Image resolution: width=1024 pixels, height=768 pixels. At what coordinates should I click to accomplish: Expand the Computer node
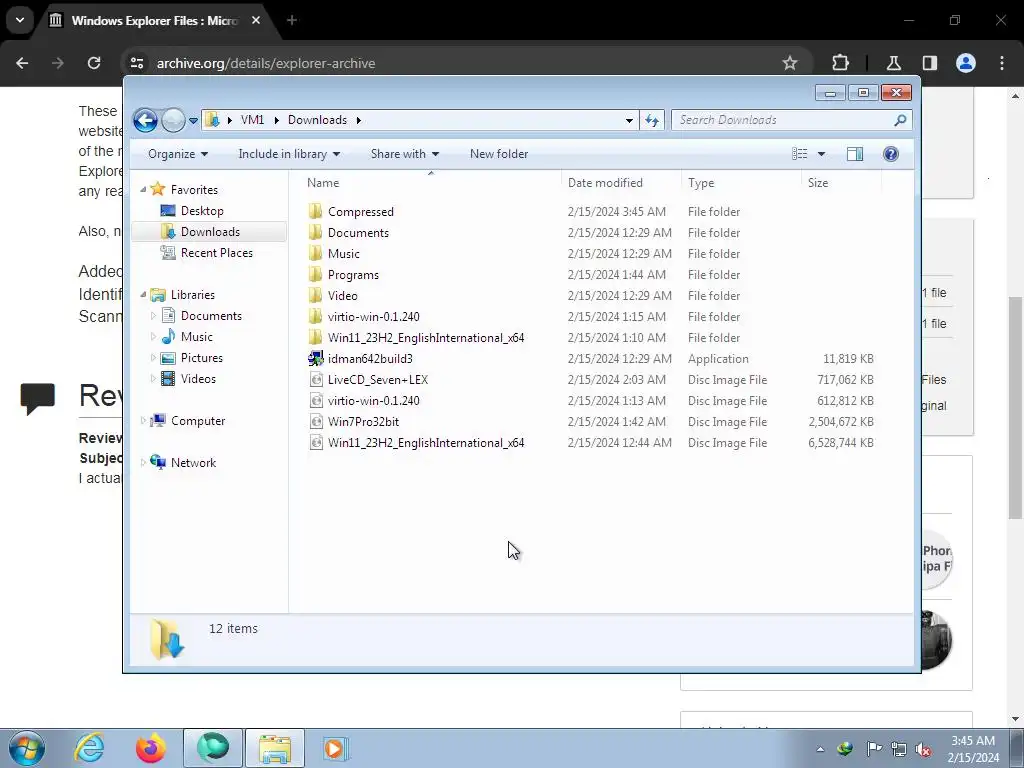coord(143,421)
